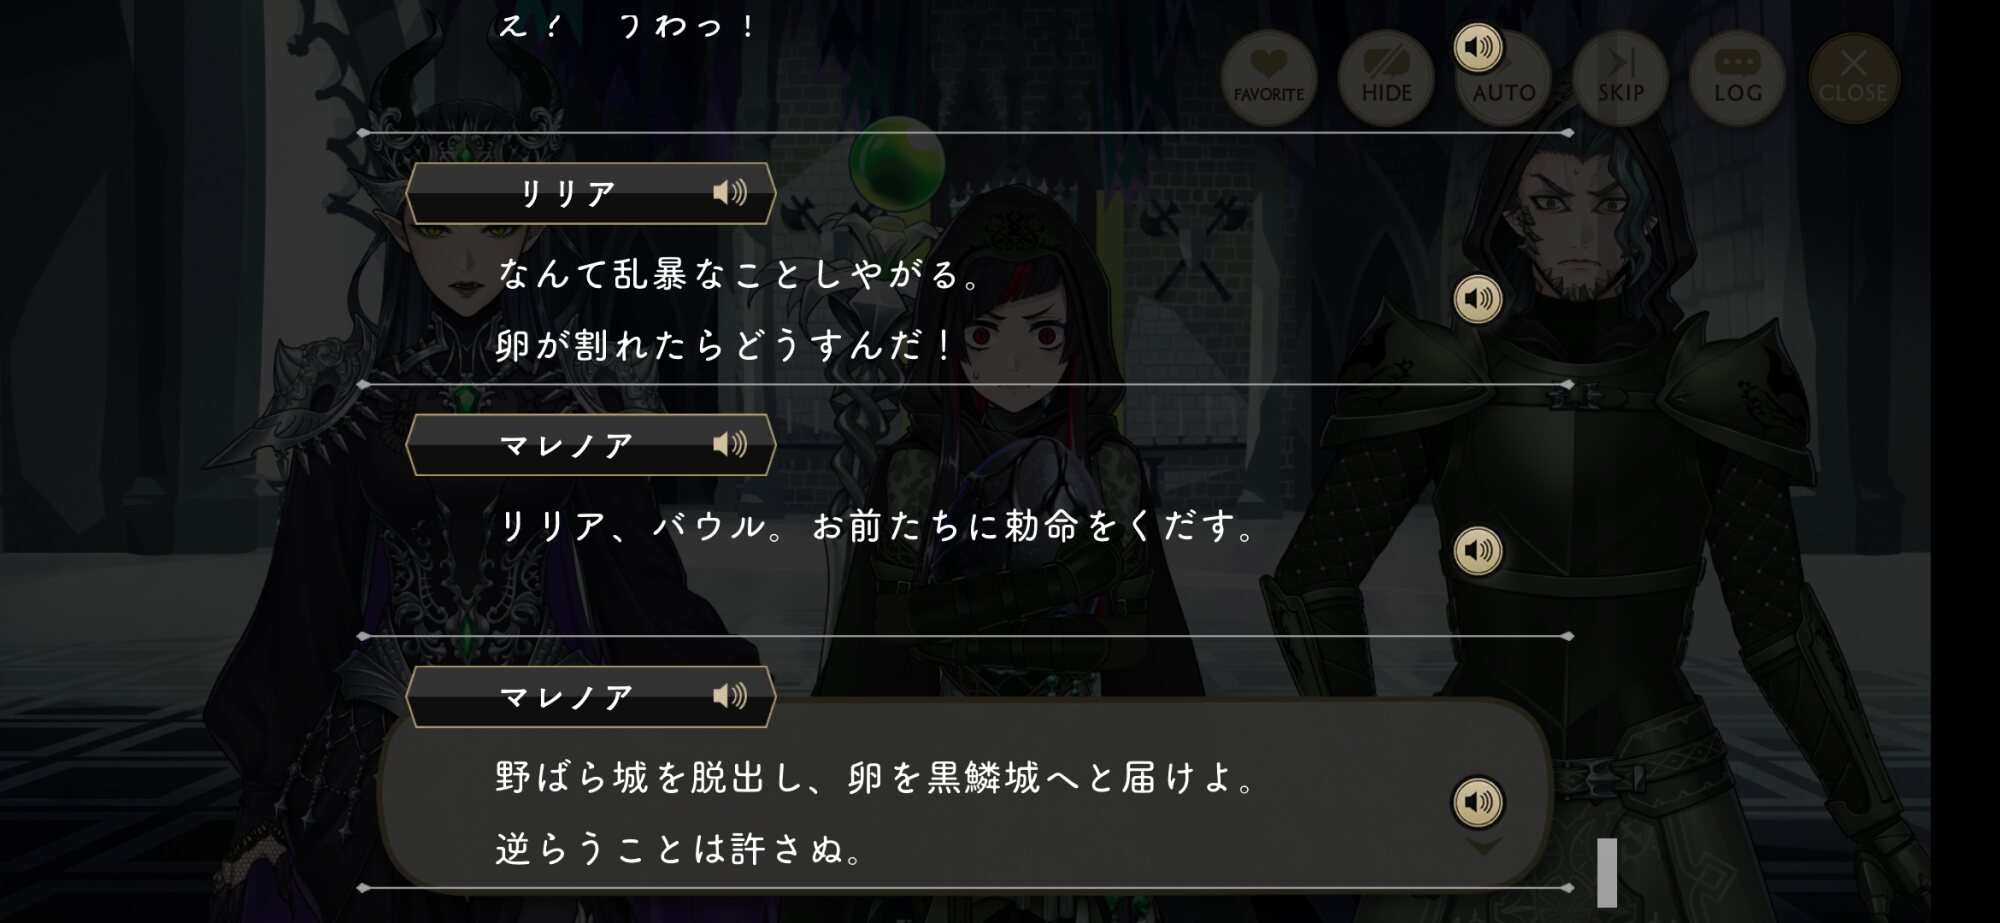The height and width of the screenshot is (923, 2000).
Task: Toggle HIDE to hide the text window
Action: pyautogui.click(x=1386, y=78)
